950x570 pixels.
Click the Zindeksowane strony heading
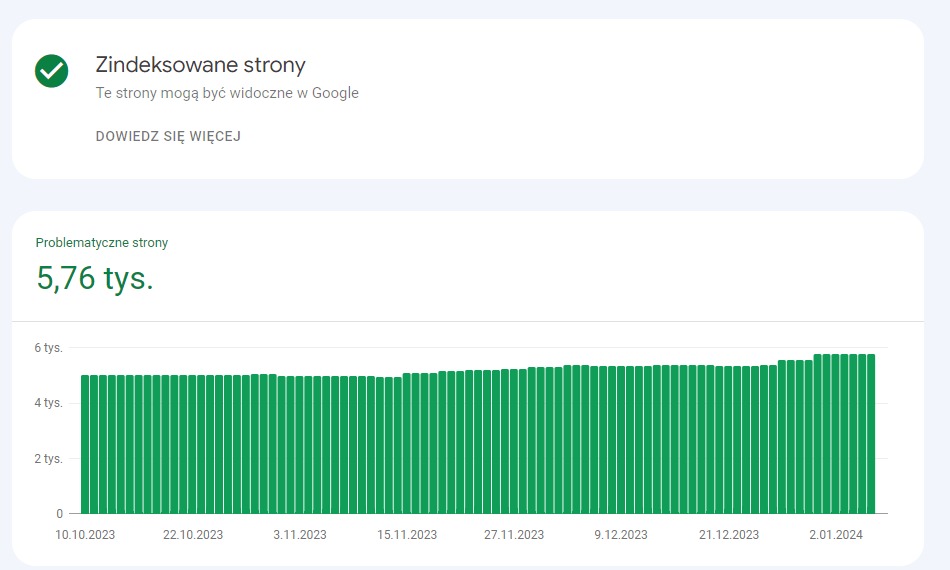(200, 65)
